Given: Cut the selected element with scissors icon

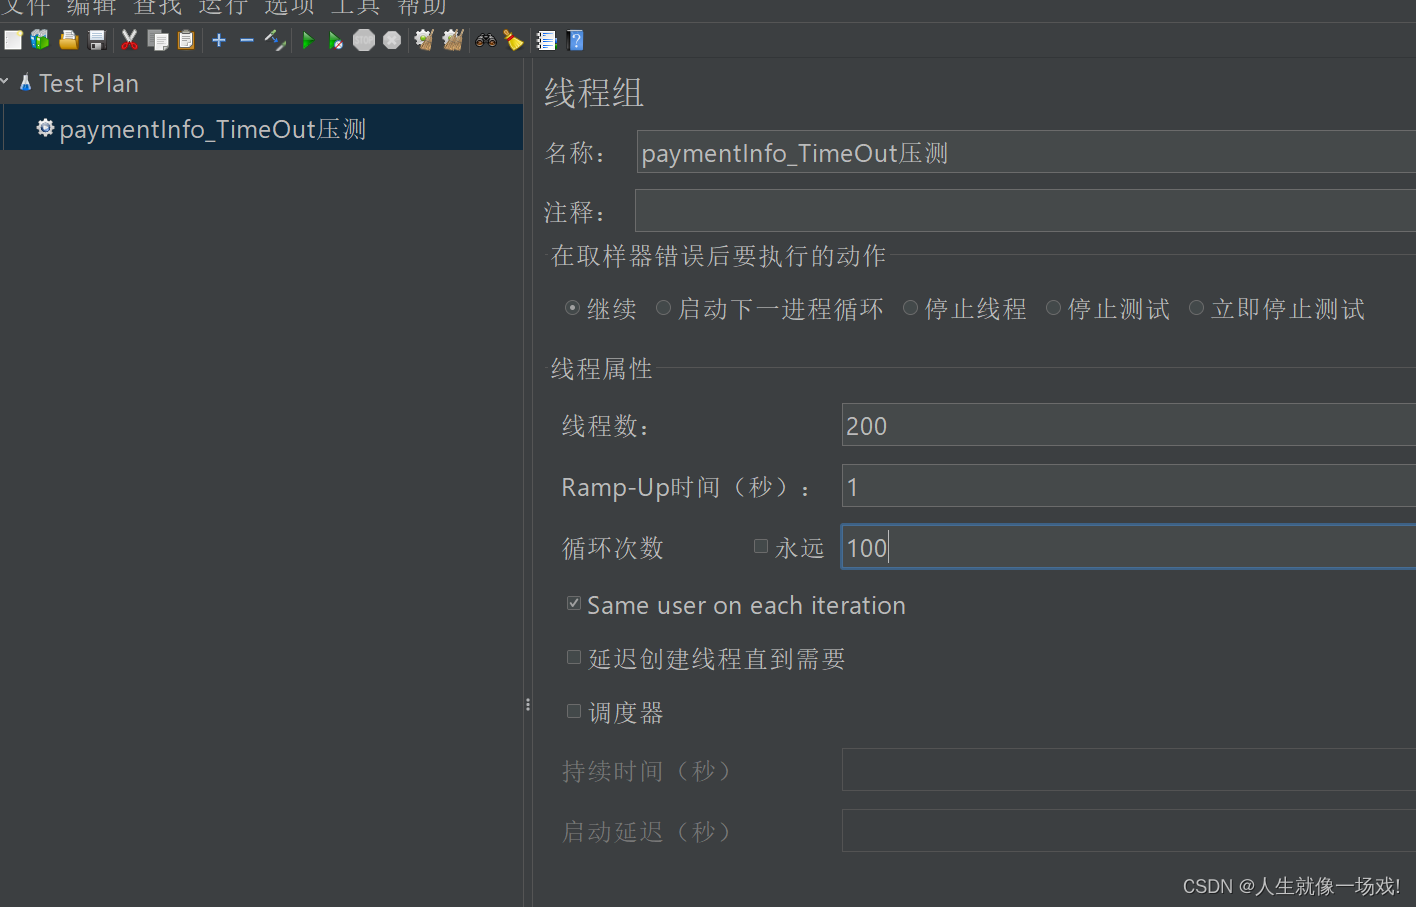Looking at the screenshot, I should [129, 40].
